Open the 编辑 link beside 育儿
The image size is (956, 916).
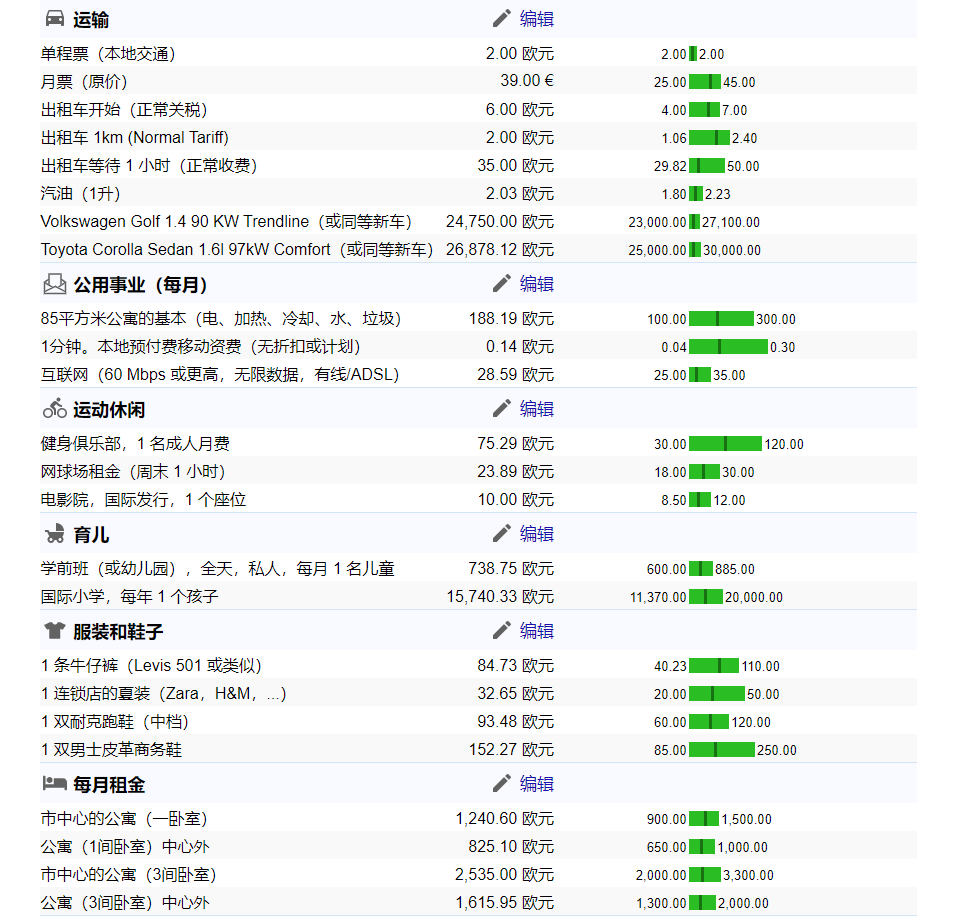tap(537, 533)
